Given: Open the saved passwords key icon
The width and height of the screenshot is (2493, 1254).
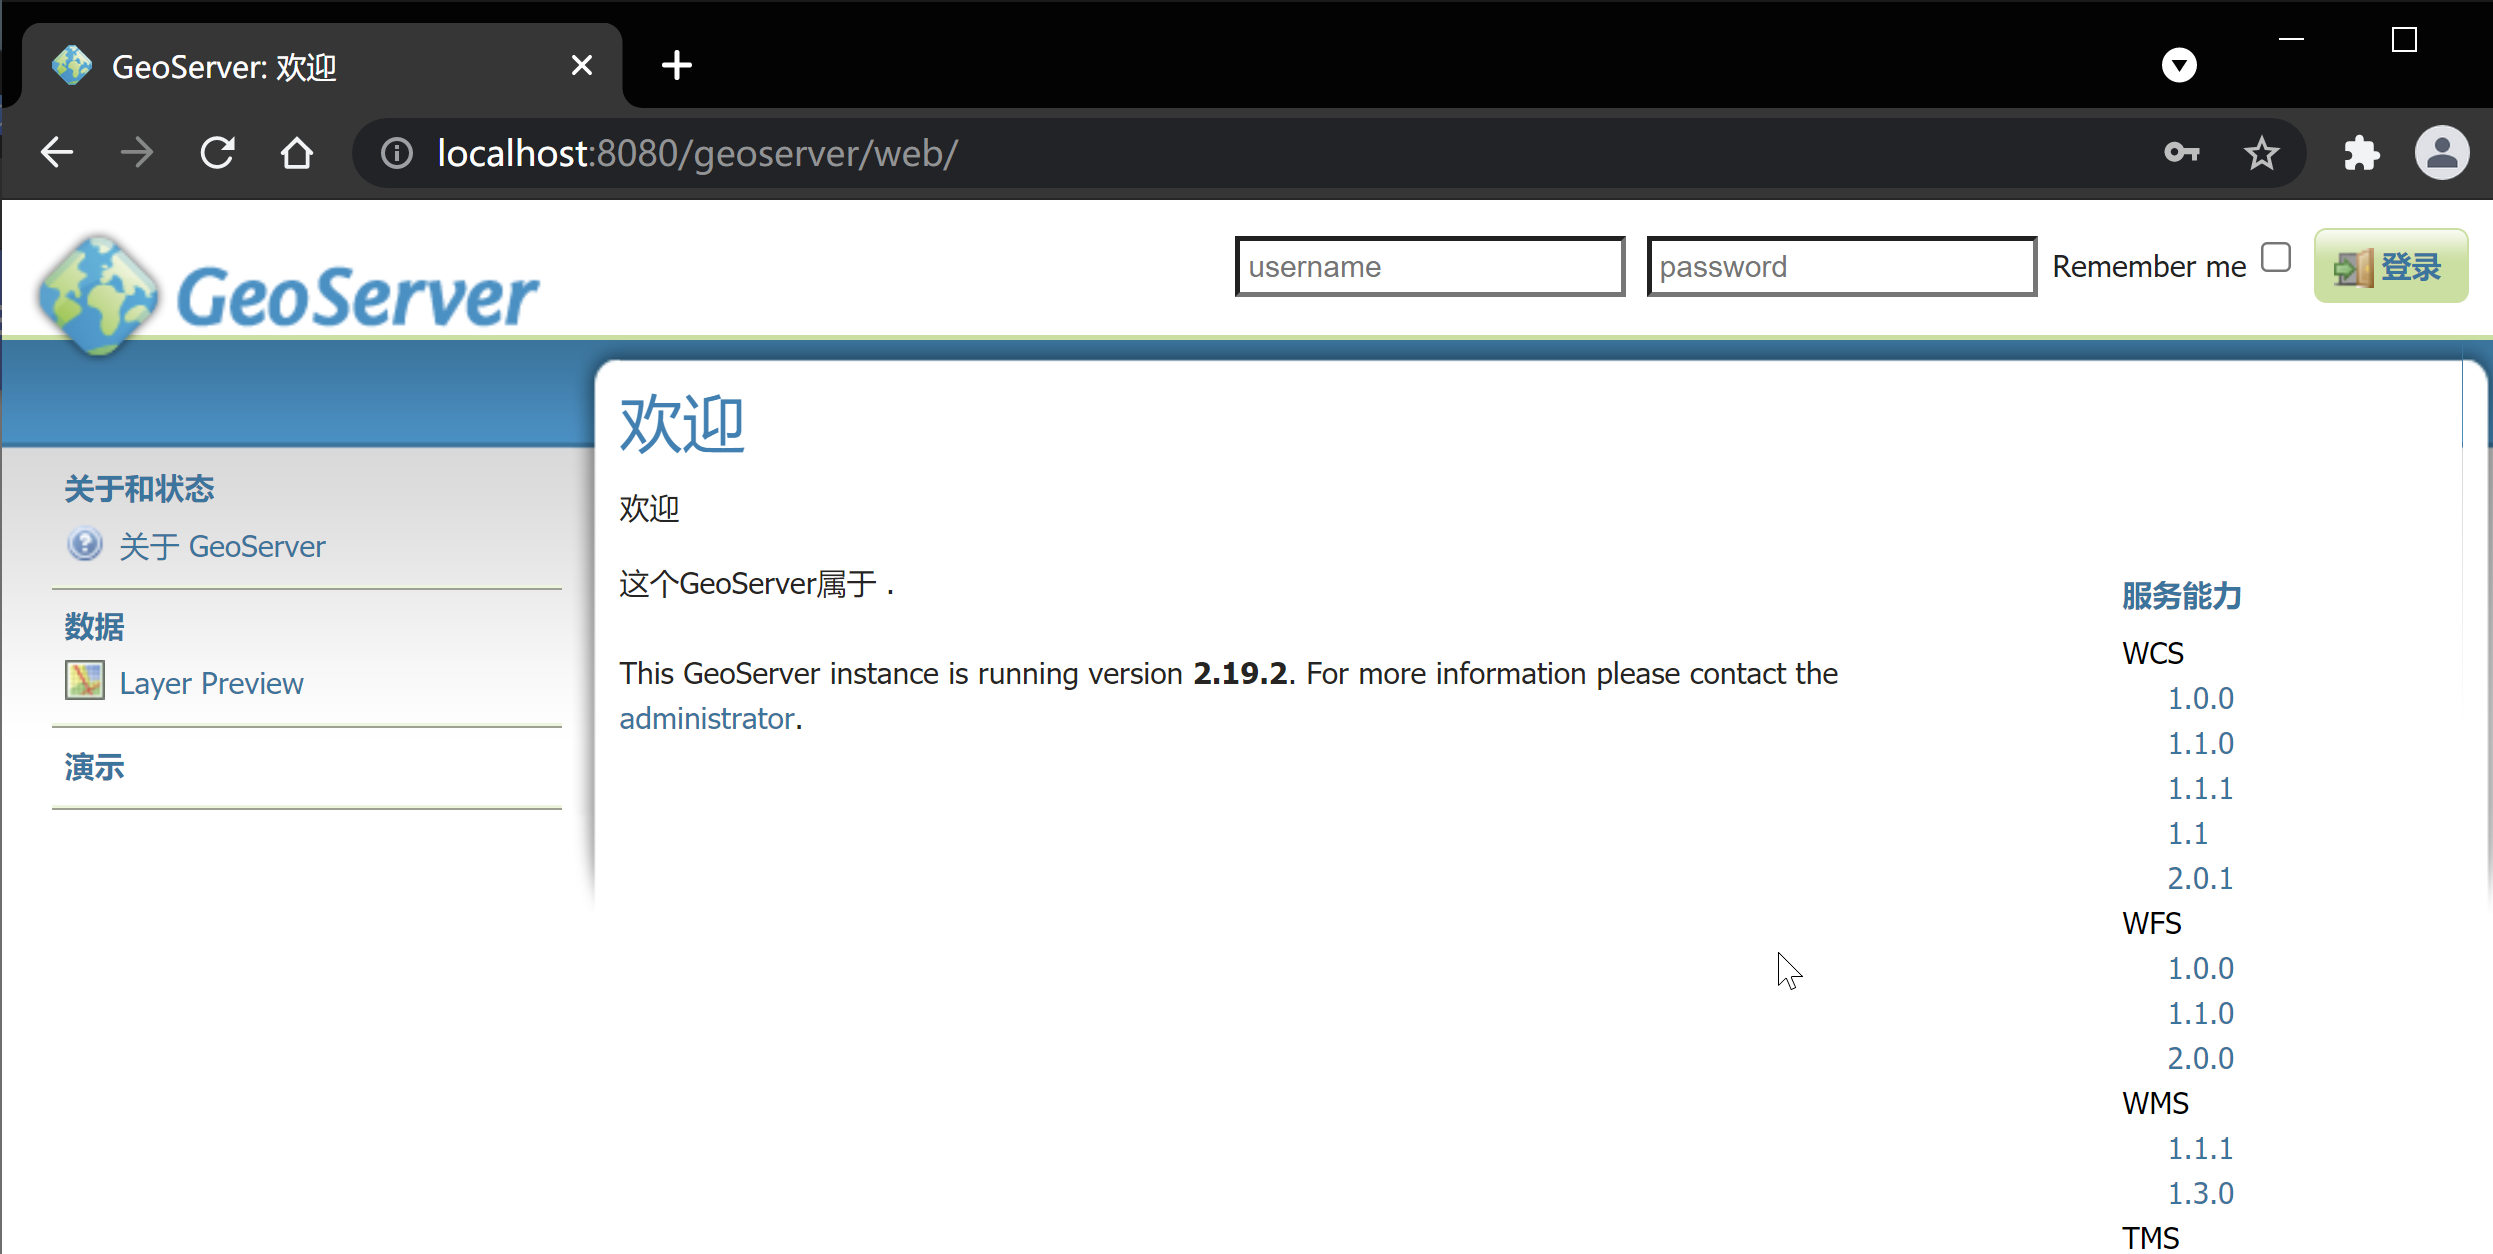Looking at the screenshot, I should [2181, 153].
